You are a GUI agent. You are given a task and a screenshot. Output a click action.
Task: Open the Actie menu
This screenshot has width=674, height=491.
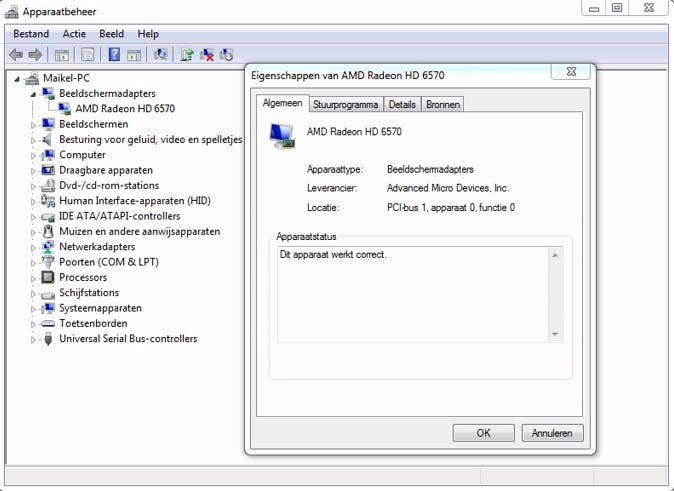coord(74,34)
